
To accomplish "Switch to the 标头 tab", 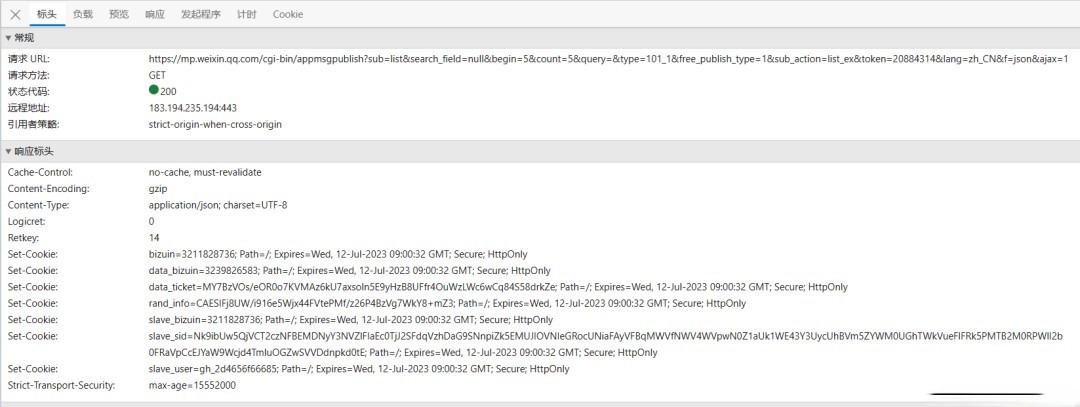I will [47, 14].
